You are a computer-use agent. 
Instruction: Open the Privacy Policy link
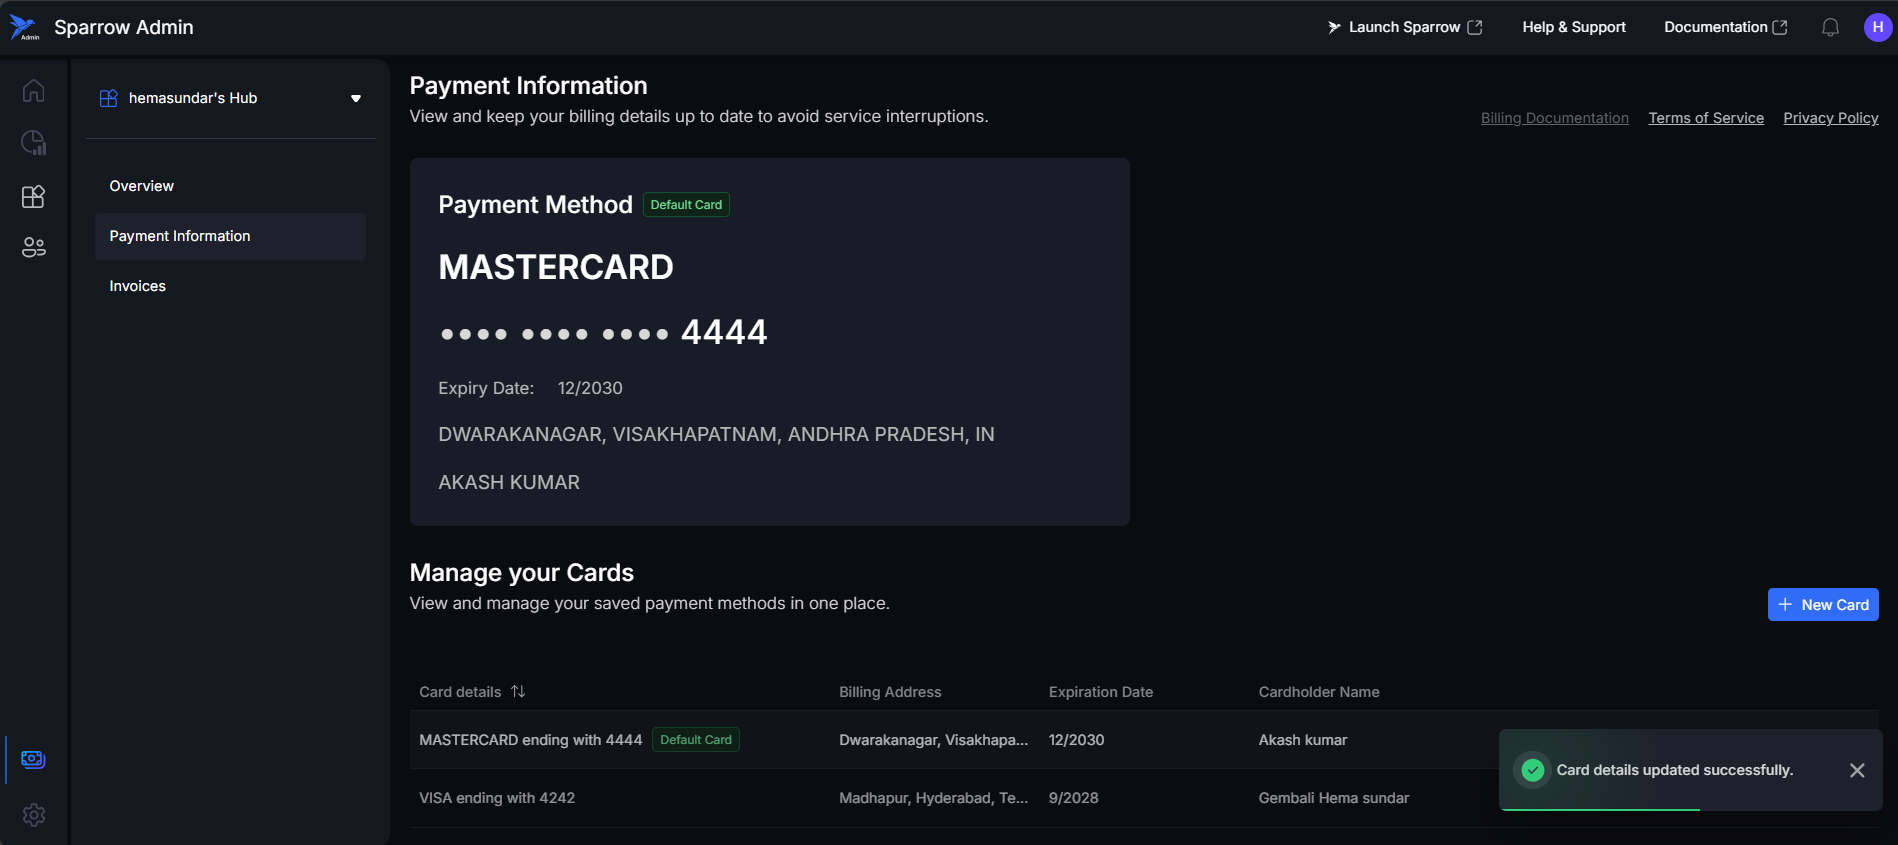click(1830, 118)
